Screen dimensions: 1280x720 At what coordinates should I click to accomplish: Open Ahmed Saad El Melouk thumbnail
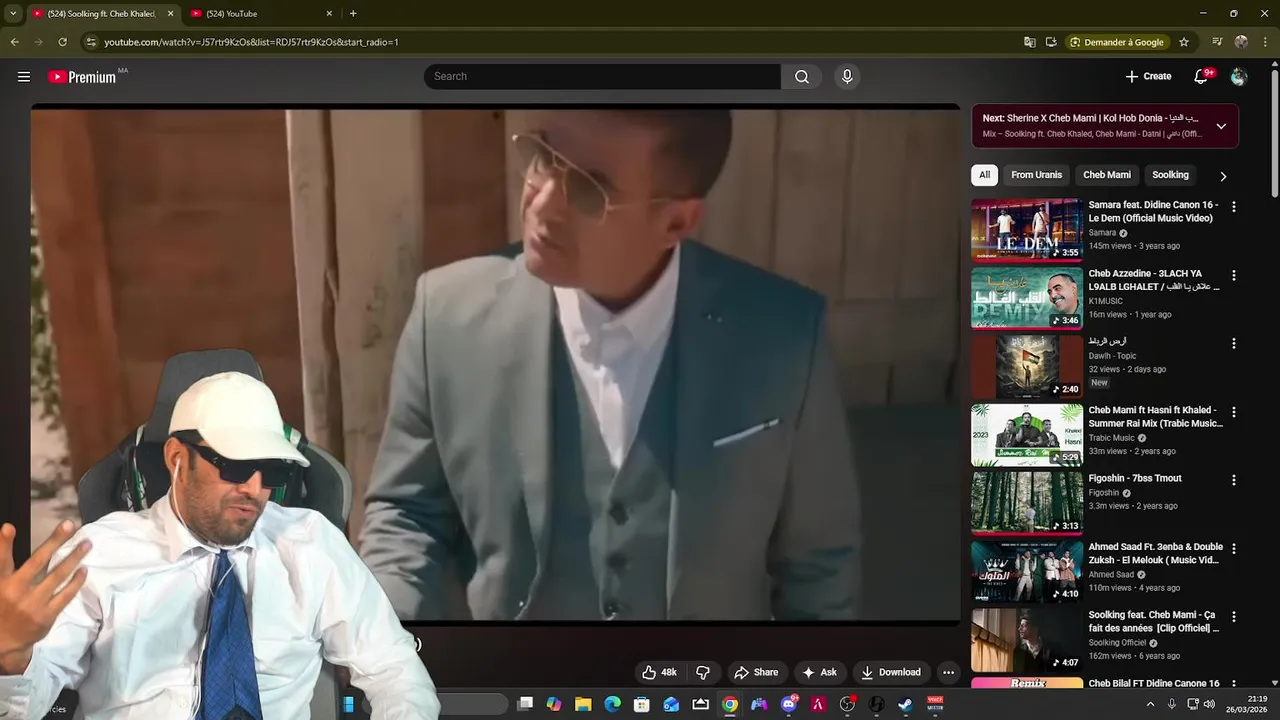(1027, 572)
